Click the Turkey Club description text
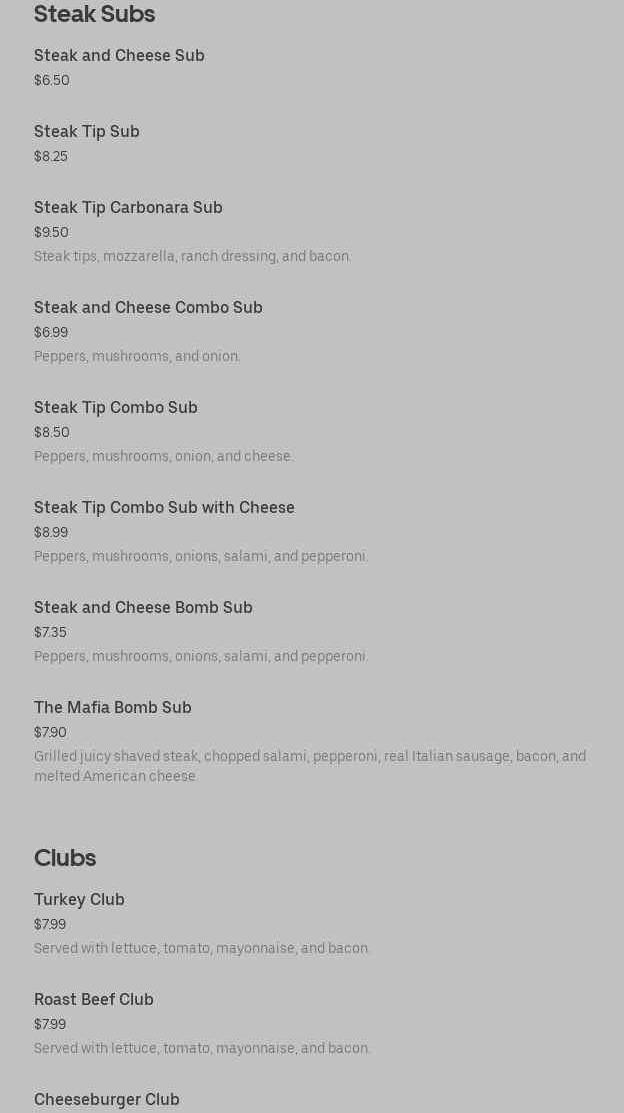Screen dimensions: 624x1113 202,948
